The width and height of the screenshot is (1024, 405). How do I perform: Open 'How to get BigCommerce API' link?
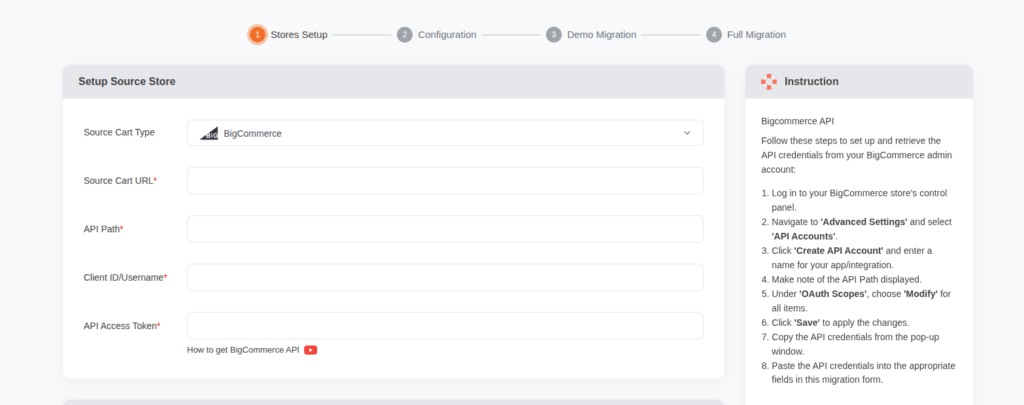[x=243, y=350]
